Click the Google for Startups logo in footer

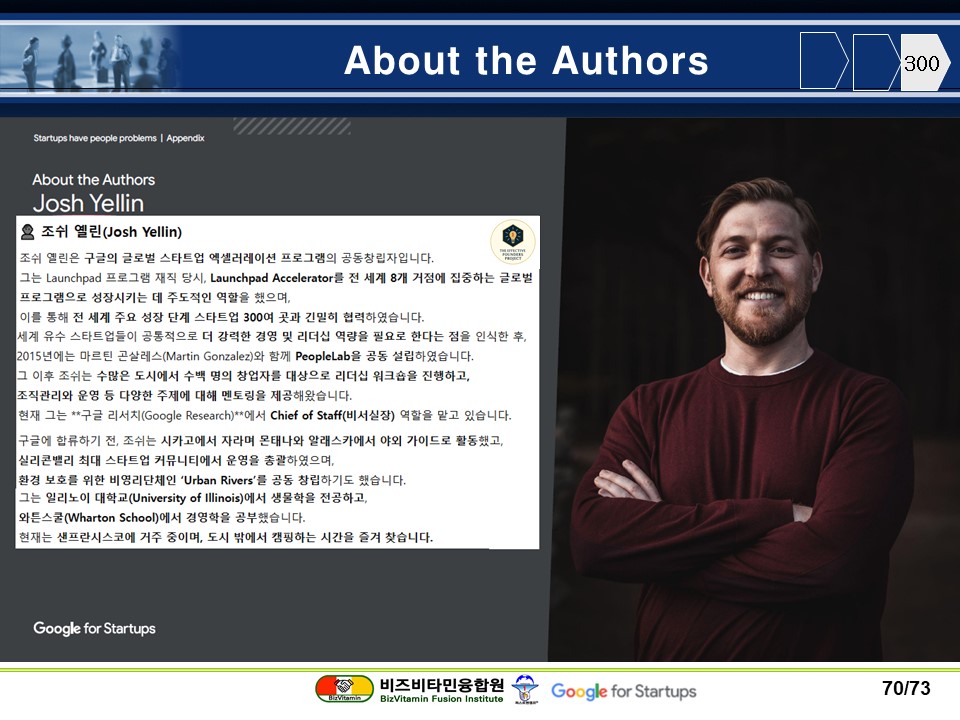pos(623,691)
